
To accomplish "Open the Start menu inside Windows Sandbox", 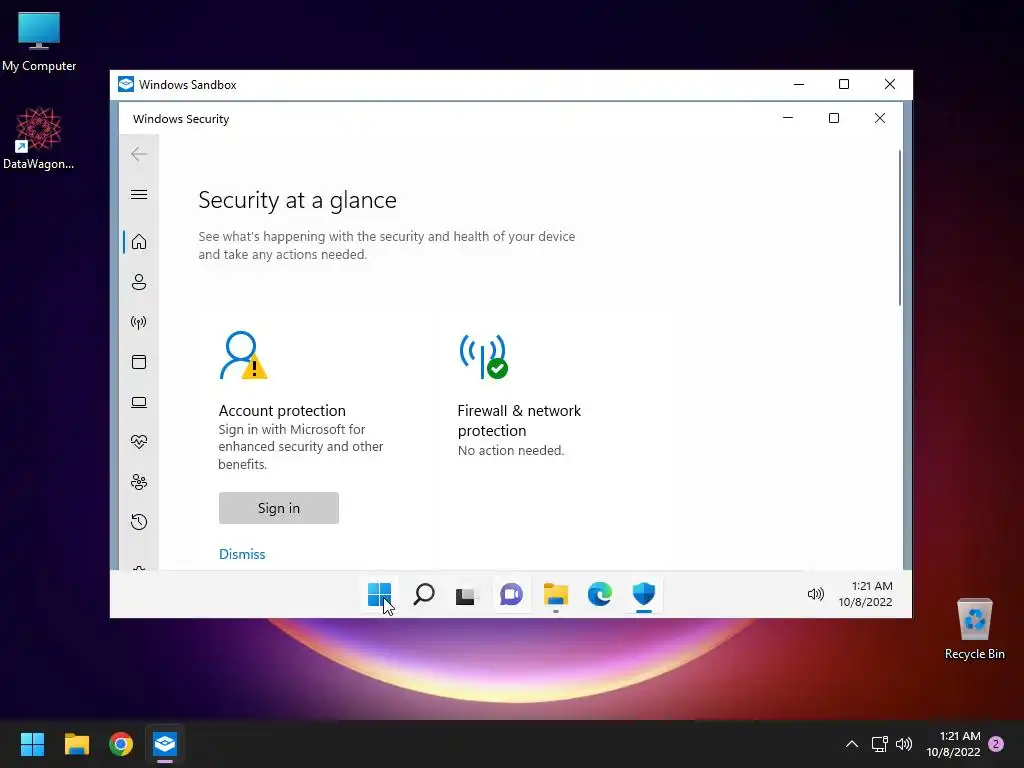I will (x=379, y=594).
